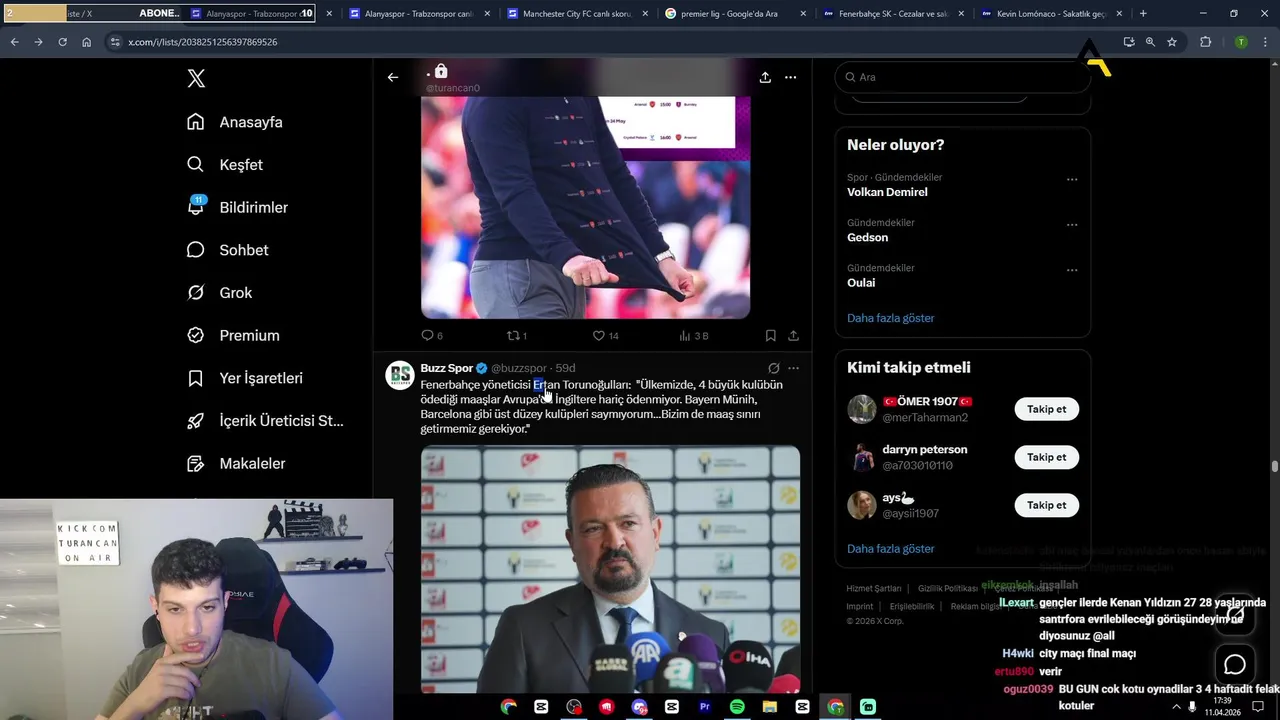Open Gedson trending topic
The image size is (1280, 720).
tap(867, 237)
